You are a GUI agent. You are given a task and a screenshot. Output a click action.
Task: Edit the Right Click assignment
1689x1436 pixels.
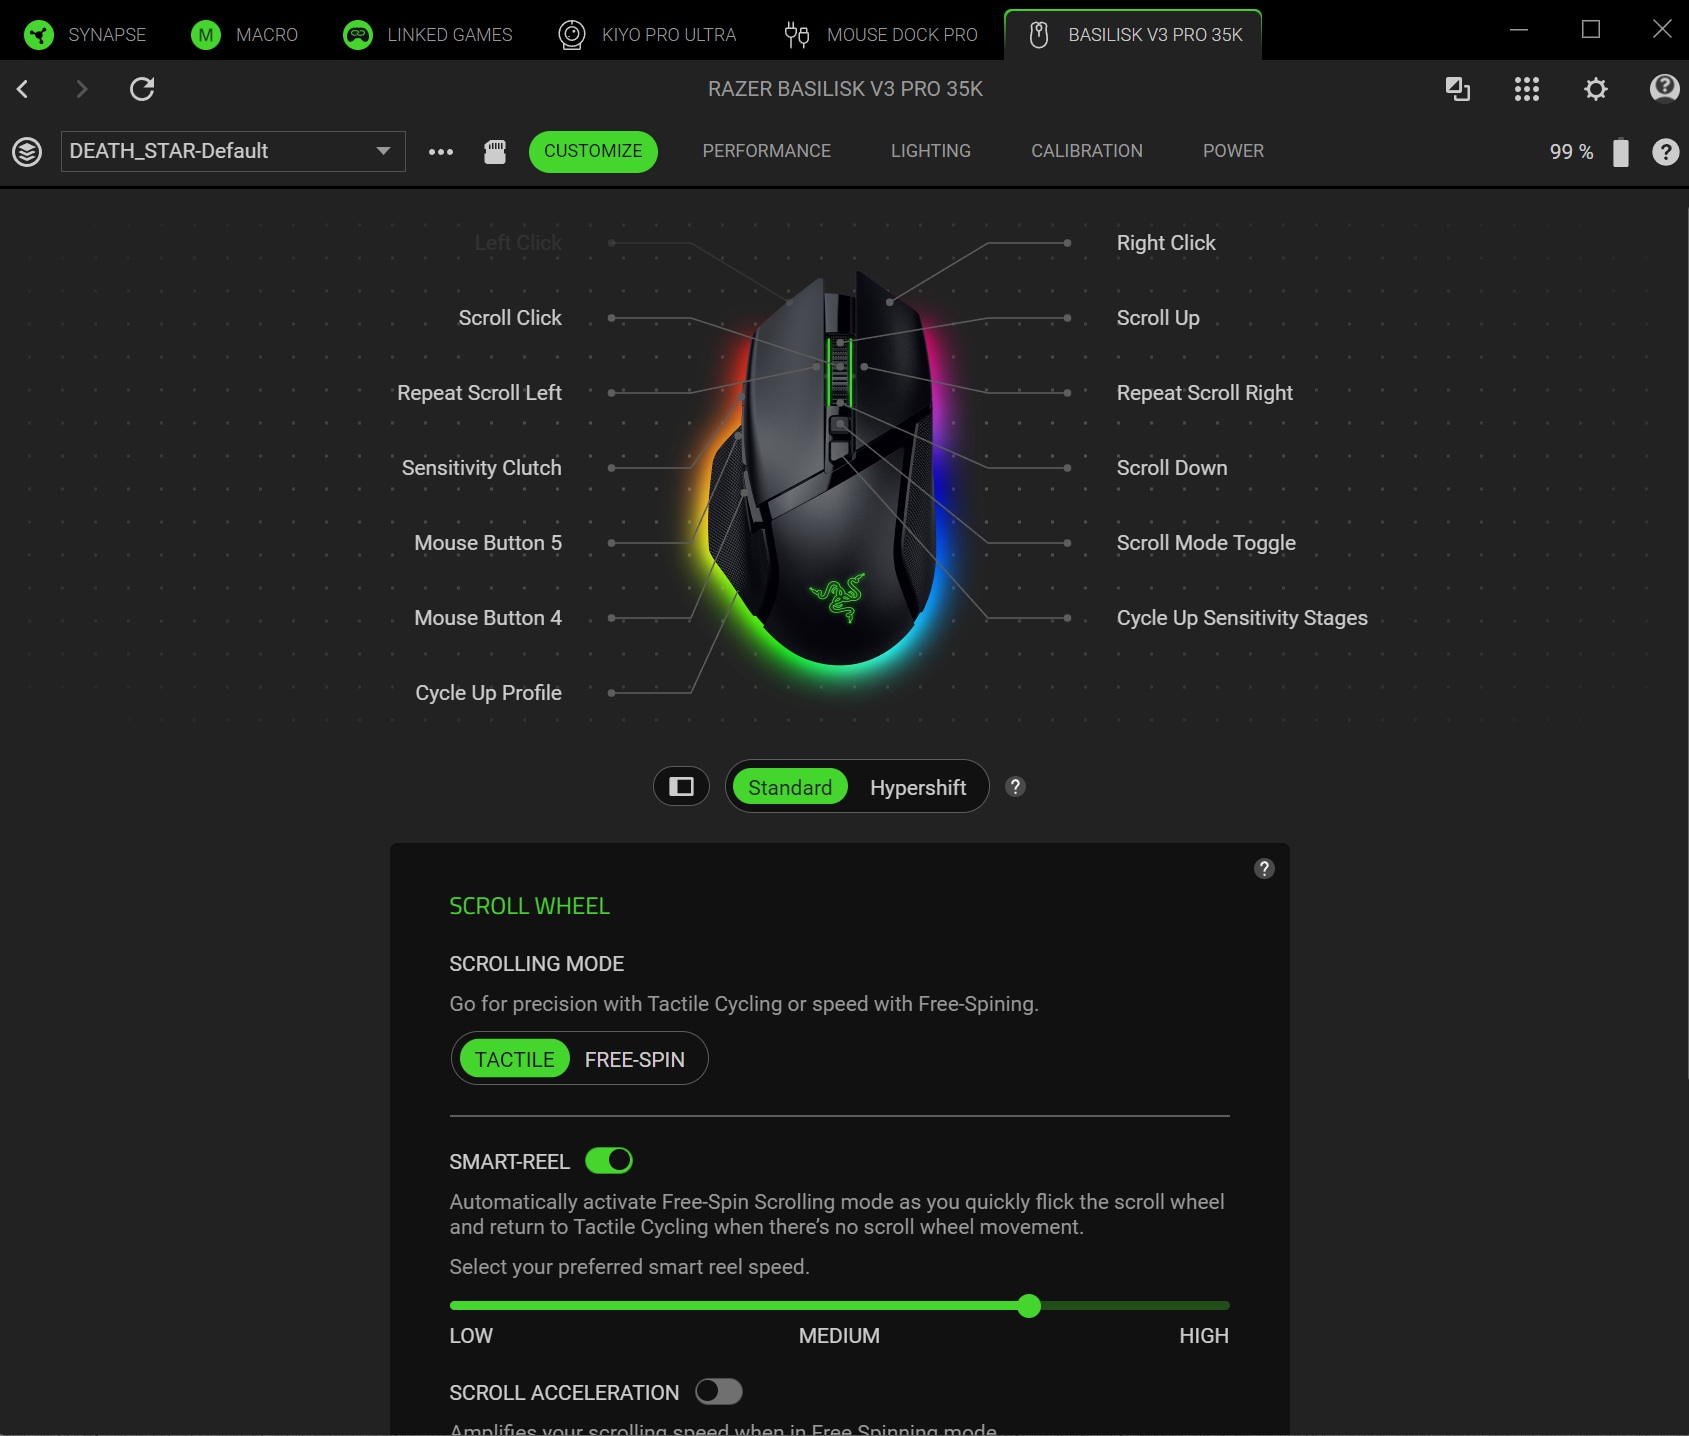pyautogui.click(x=1166, y=243)
